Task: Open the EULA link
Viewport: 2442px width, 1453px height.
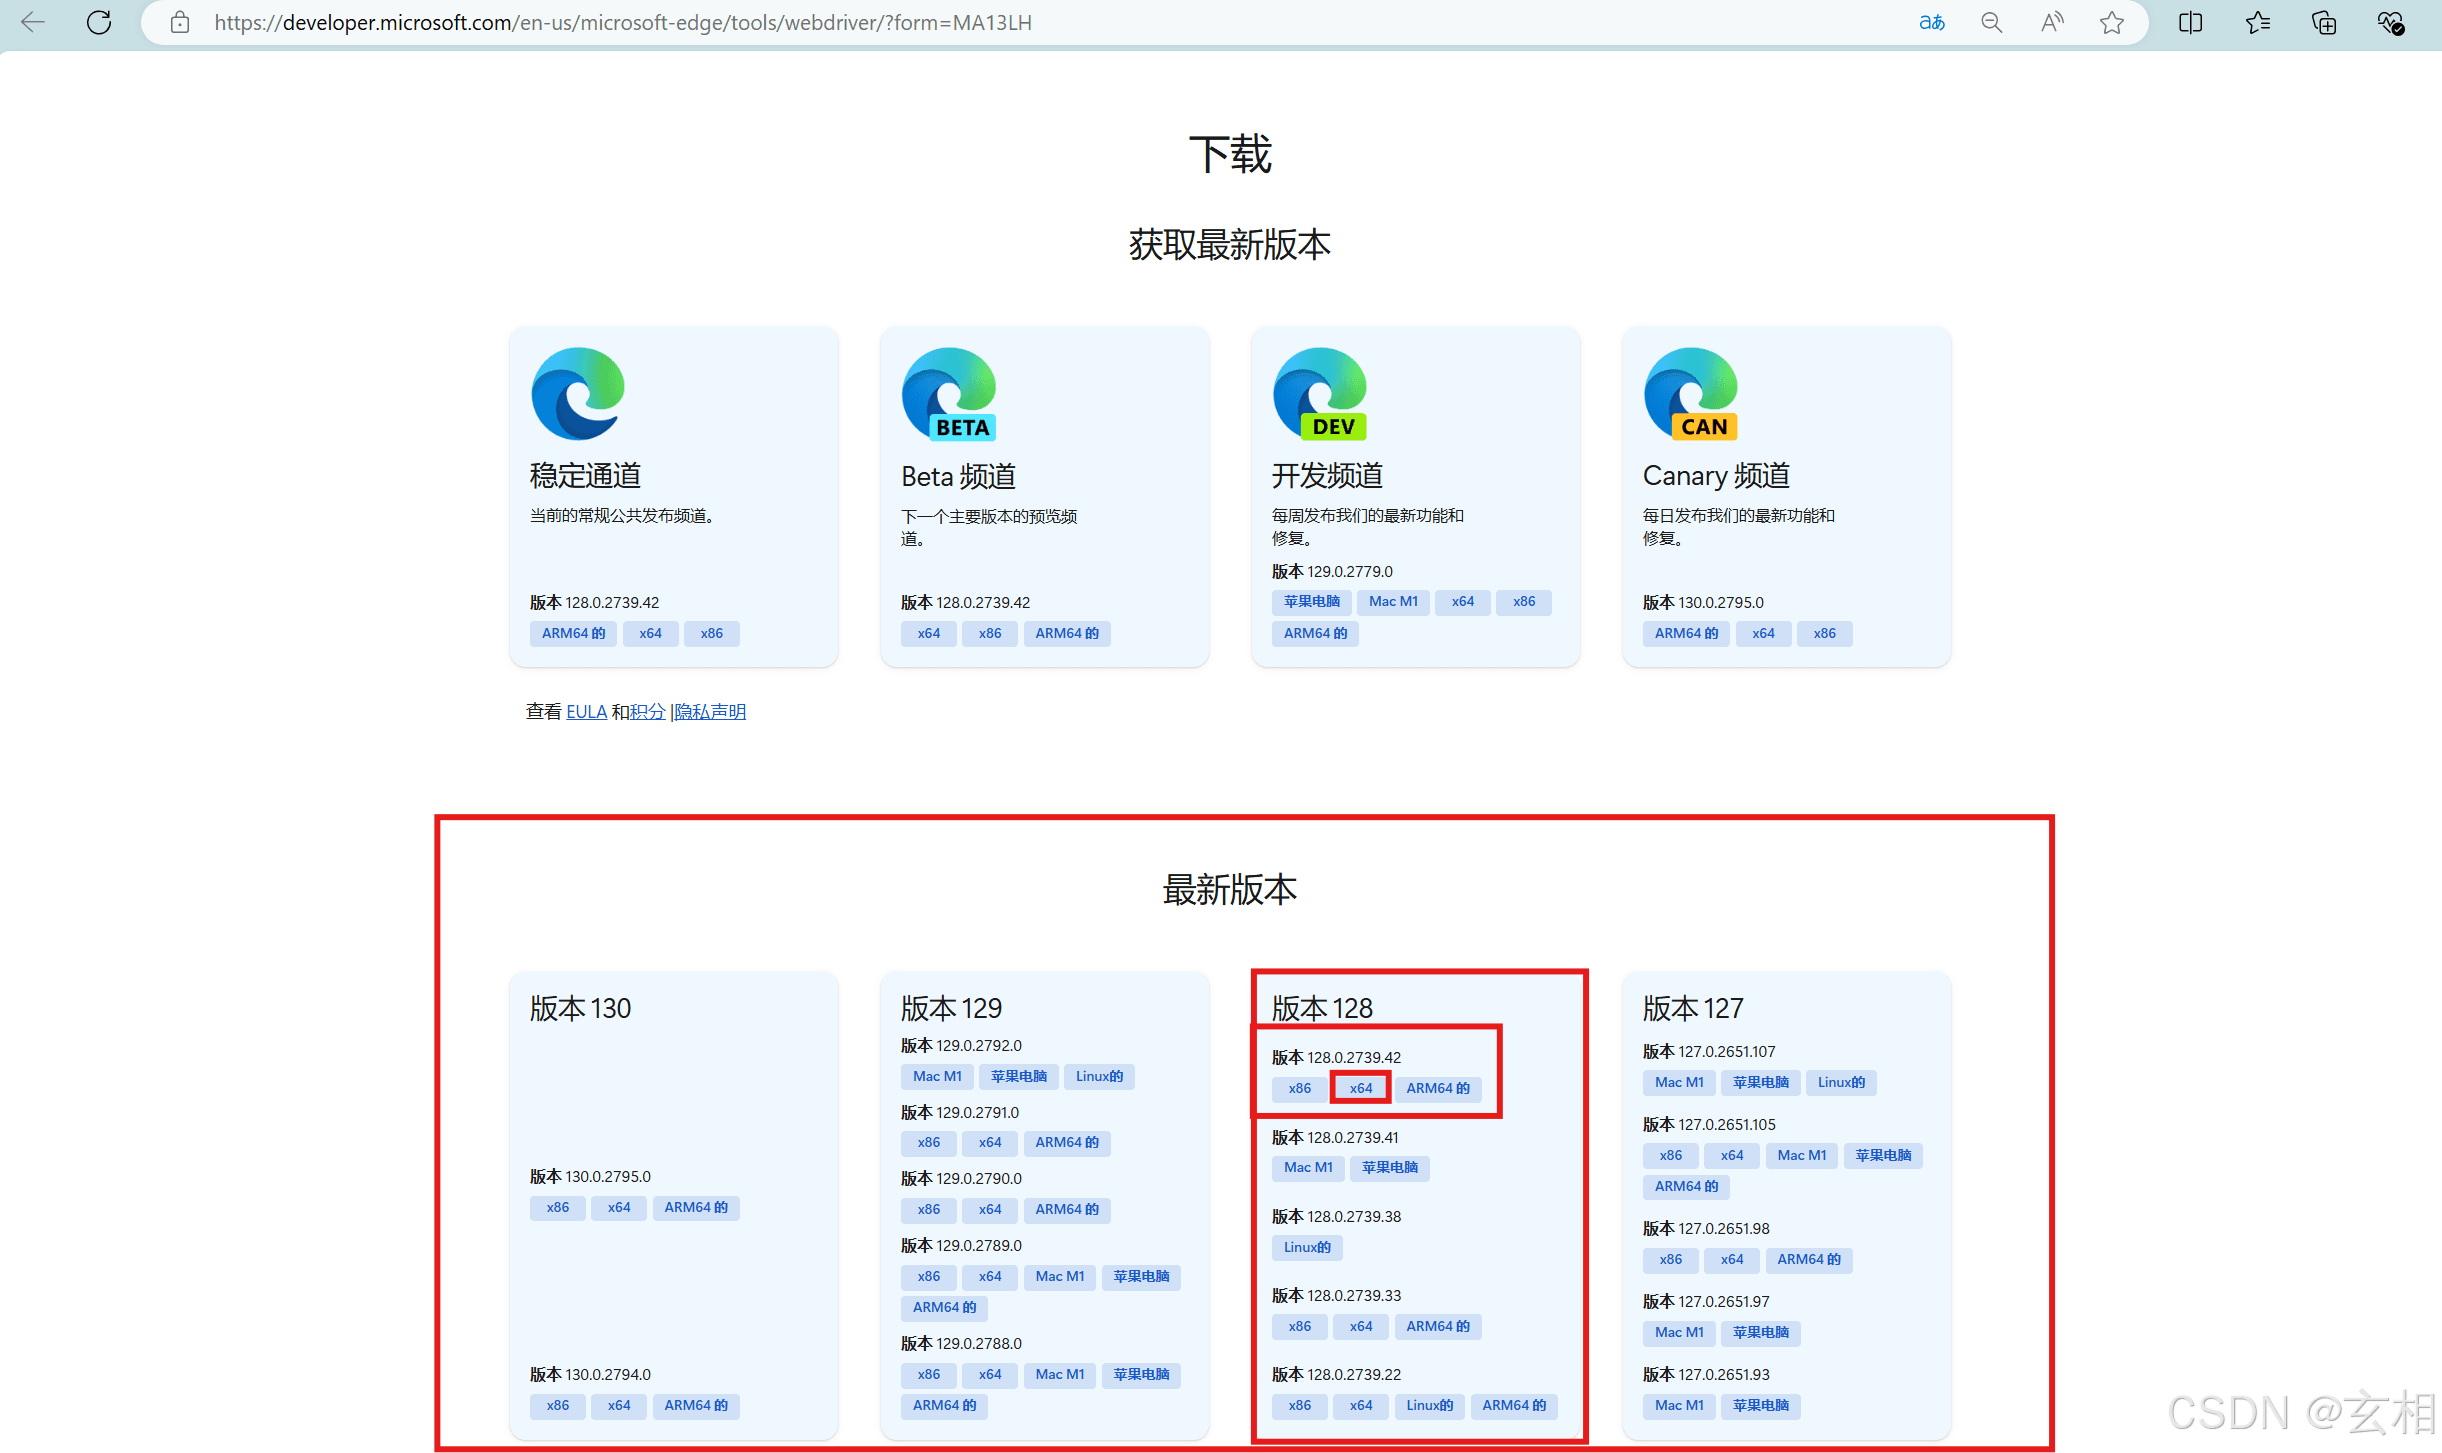Action: (x=586, y=712)
